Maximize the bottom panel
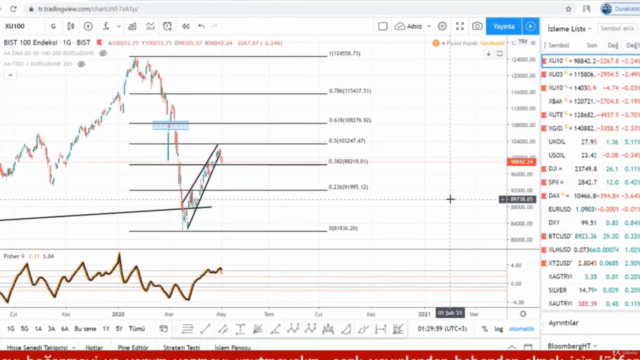The height and width of the screenshot is (360, 640). click(528, 347)
